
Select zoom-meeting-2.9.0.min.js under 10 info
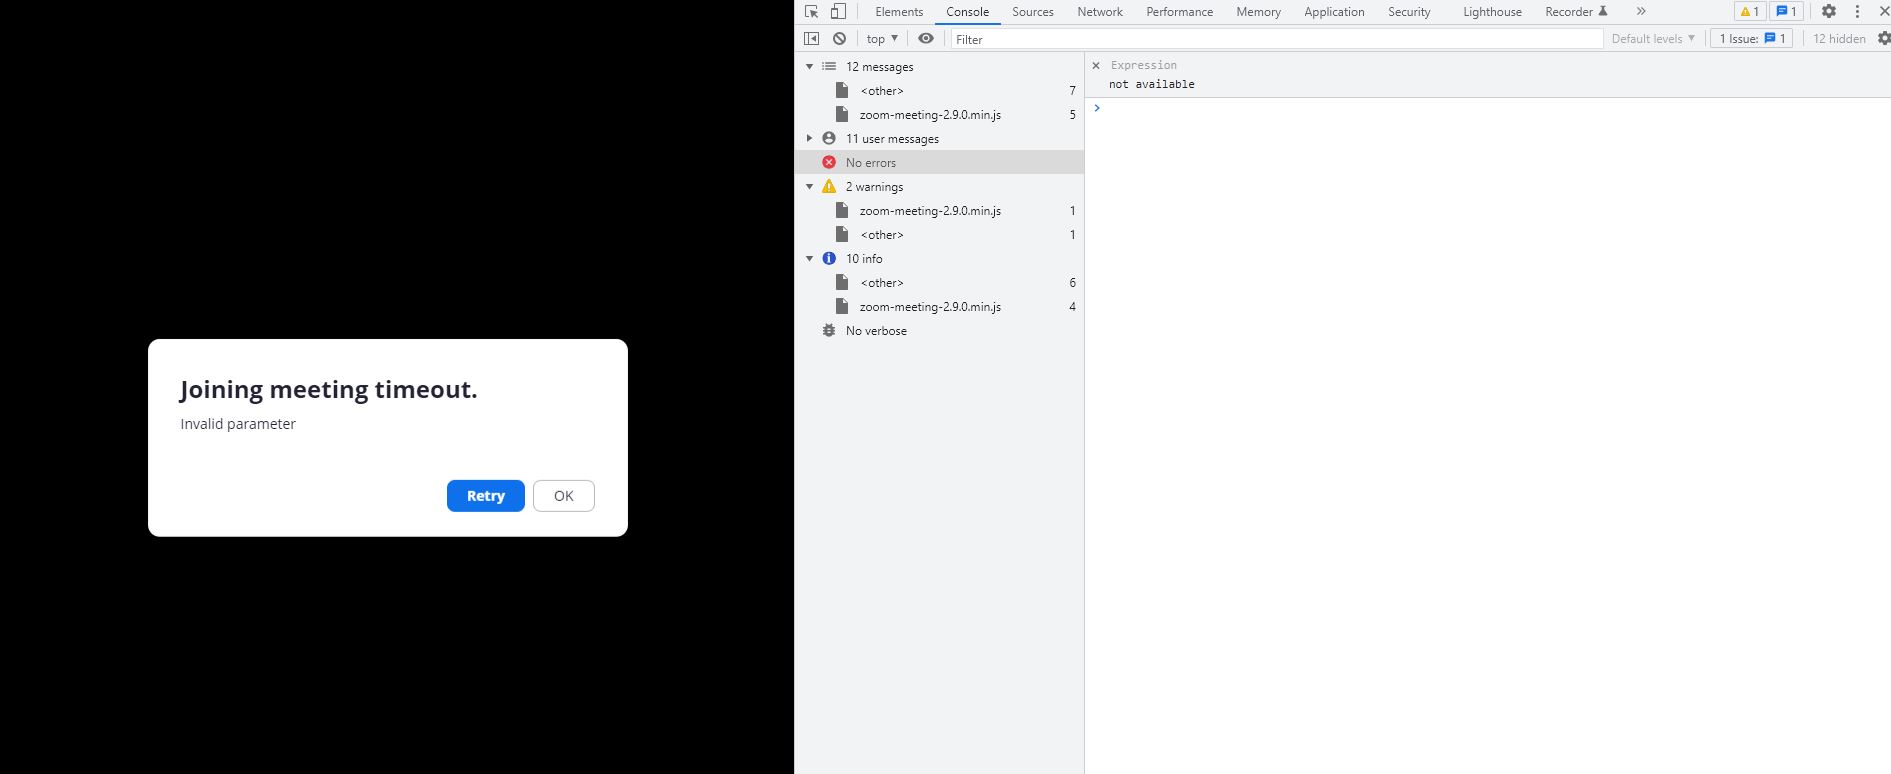point(940,307)
